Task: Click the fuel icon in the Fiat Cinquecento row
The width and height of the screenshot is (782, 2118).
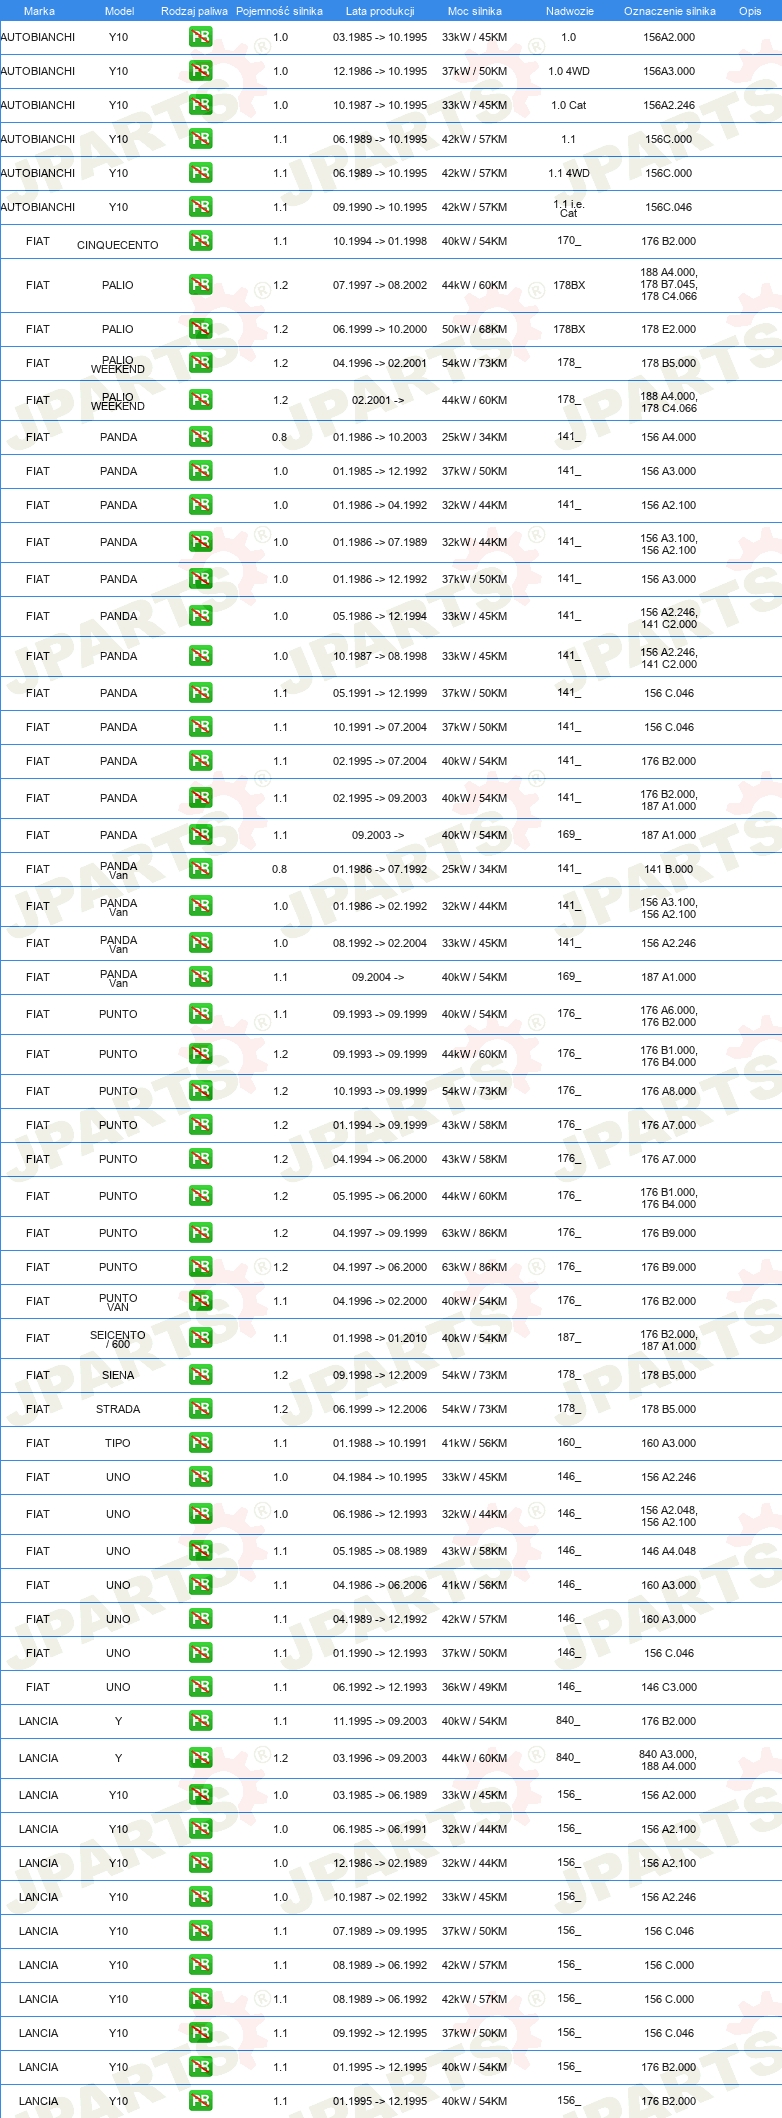Action: (x=200, y=241)
